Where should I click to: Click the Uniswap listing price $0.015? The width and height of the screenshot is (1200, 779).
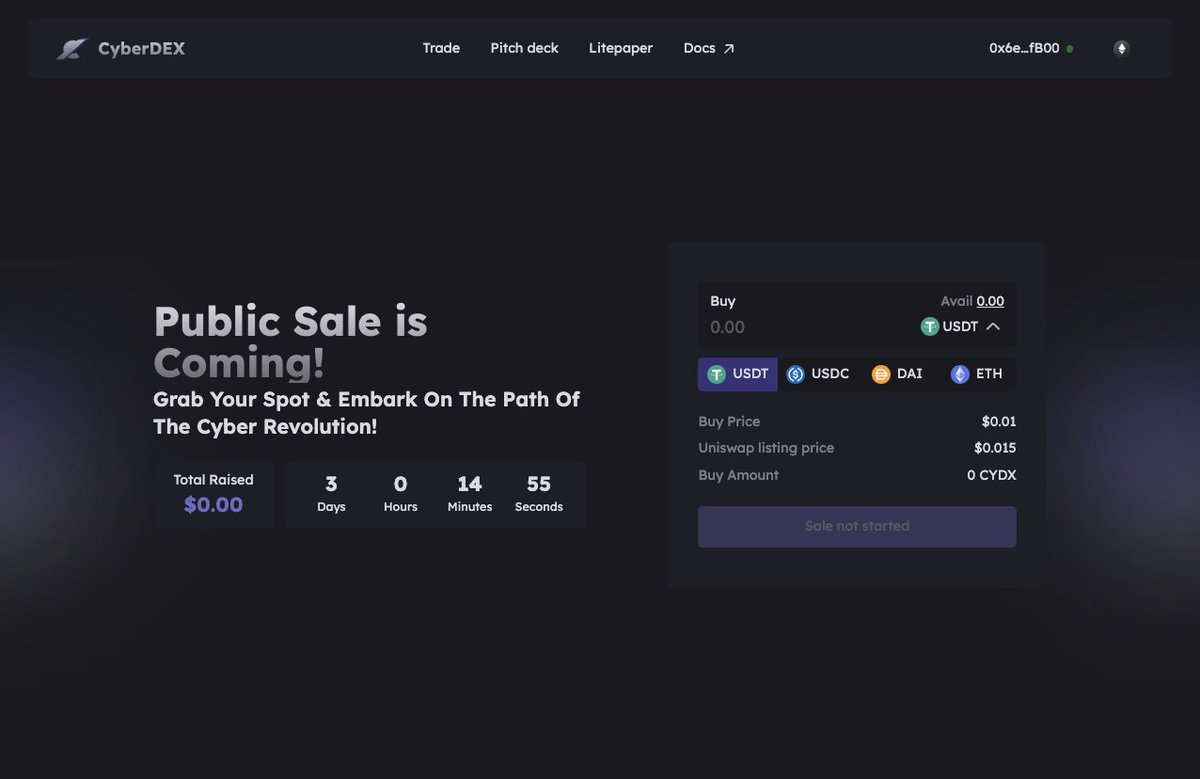tap(995, 448)
